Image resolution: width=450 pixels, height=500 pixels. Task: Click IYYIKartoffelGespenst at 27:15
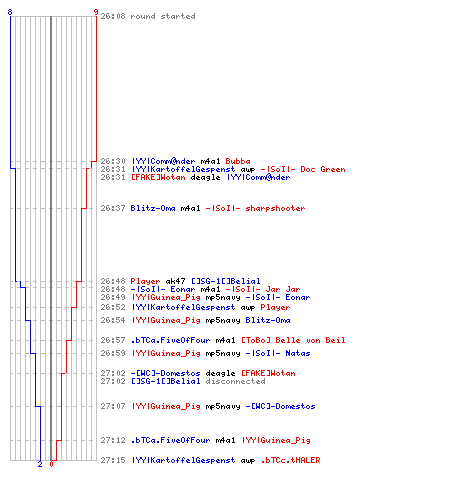[x=183, y=460]
